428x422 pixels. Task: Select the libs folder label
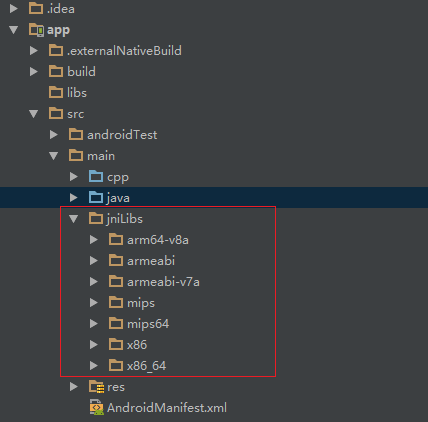77,93
